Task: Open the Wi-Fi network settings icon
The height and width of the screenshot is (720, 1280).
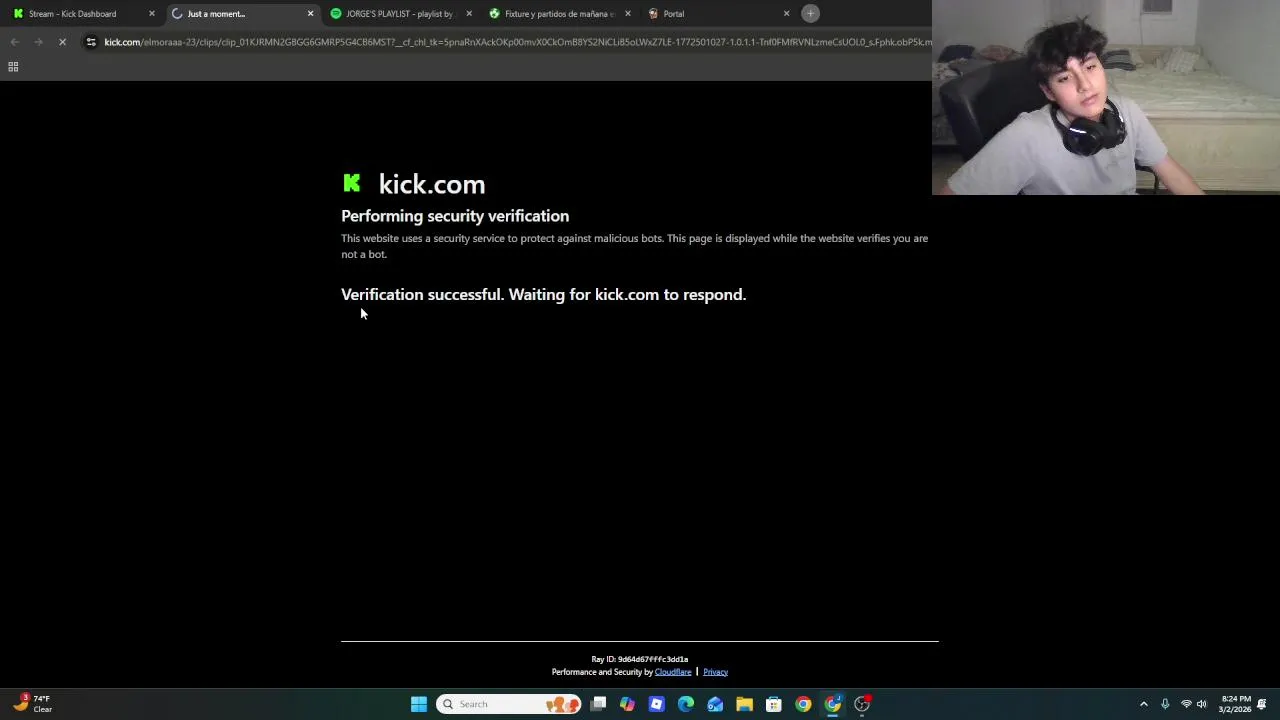Action: 1186,704
